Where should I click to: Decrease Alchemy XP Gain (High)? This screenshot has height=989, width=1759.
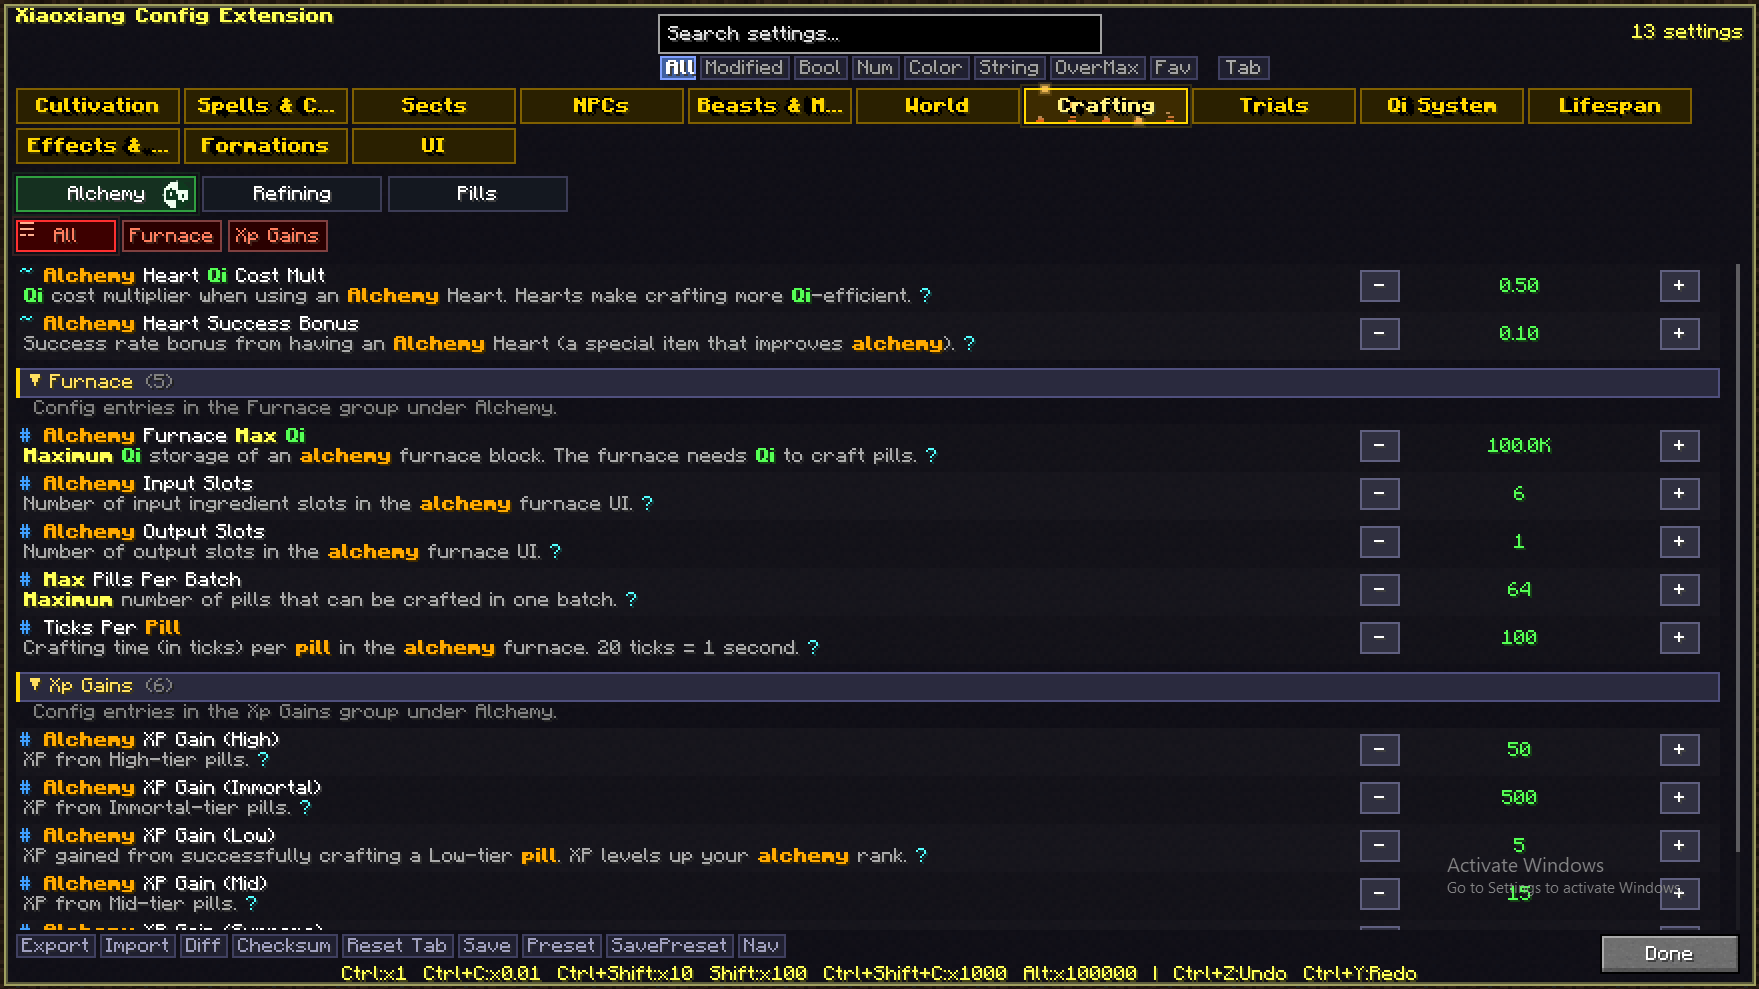pyautogui.click(x=1379, y=750)
